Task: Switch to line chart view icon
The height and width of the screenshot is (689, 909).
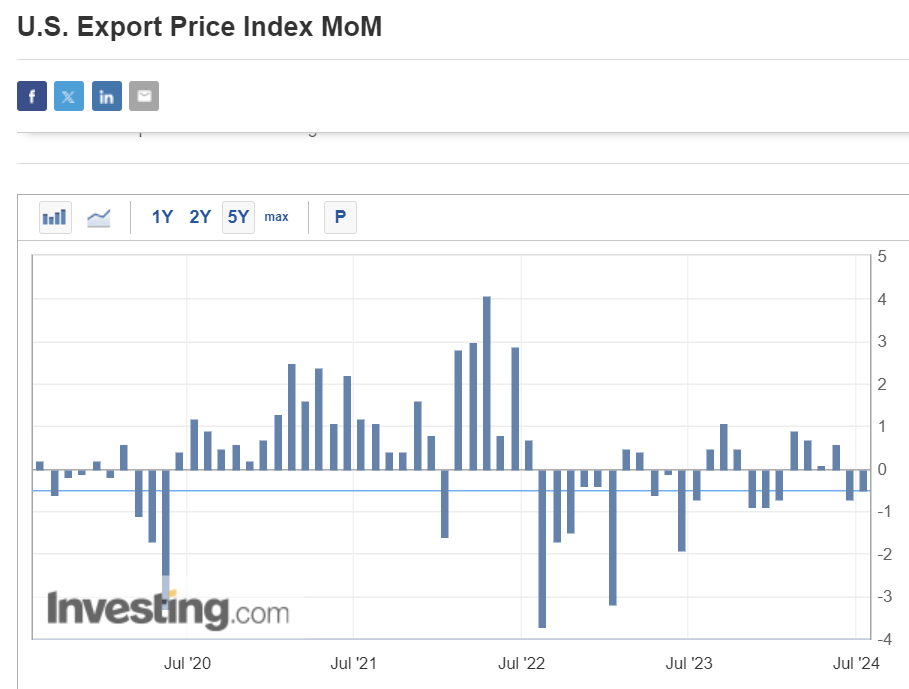Action: pos(98,216)
